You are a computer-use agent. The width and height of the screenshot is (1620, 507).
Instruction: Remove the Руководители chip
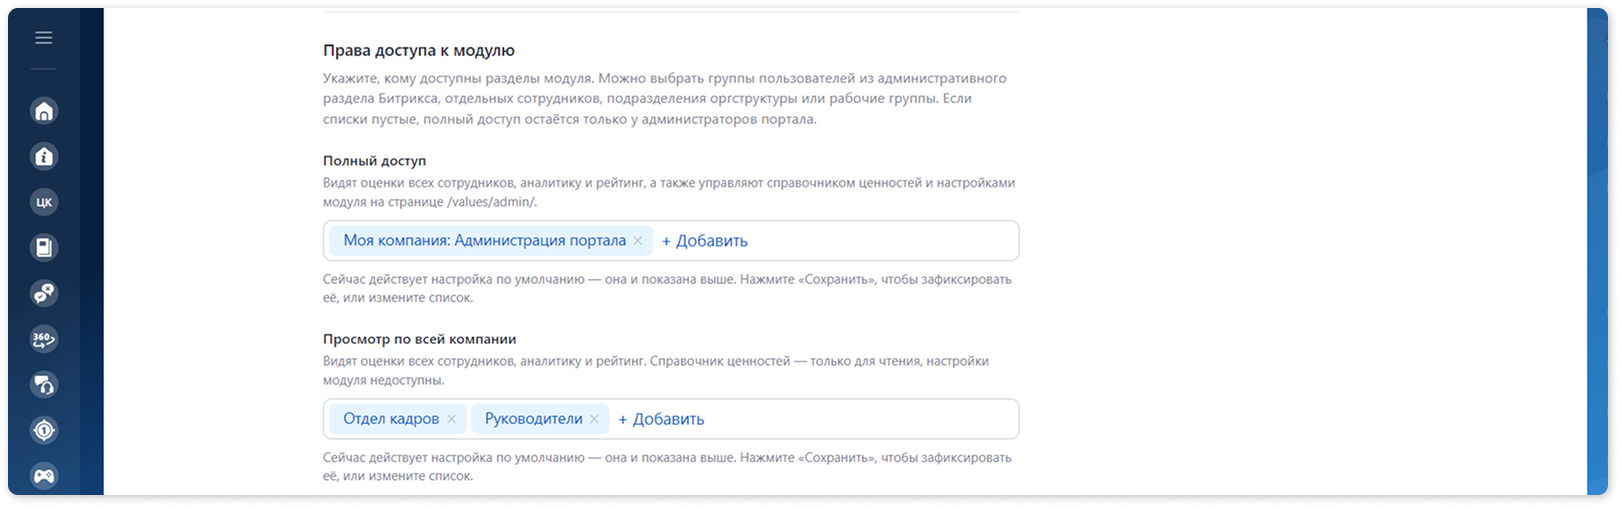tap(594, 419)
